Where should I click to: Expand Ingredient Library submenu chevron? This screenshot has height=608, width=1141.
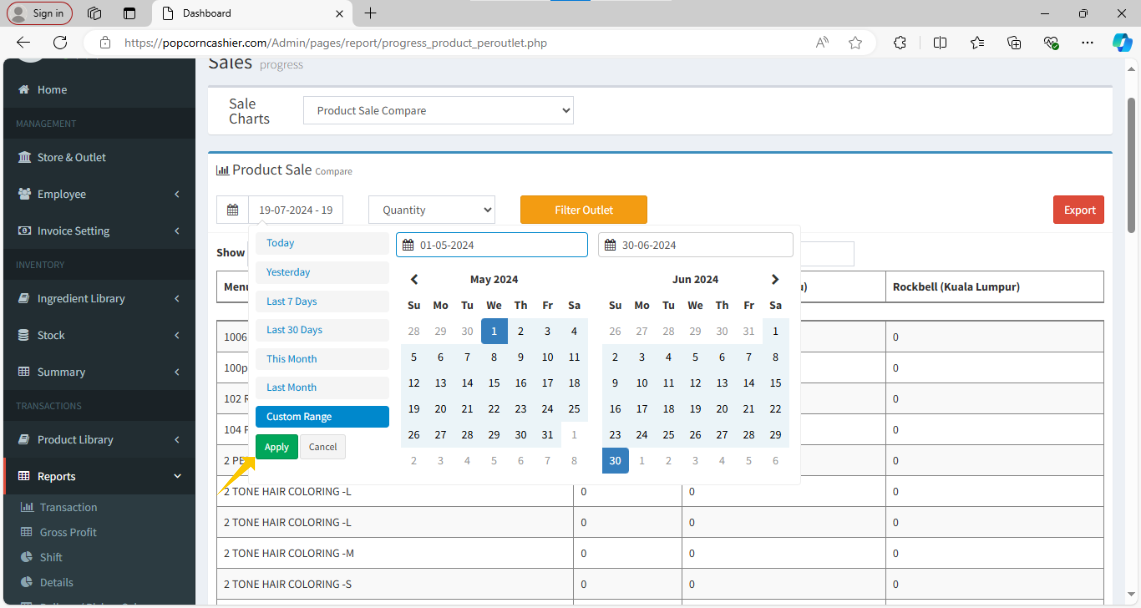point(177,298)
